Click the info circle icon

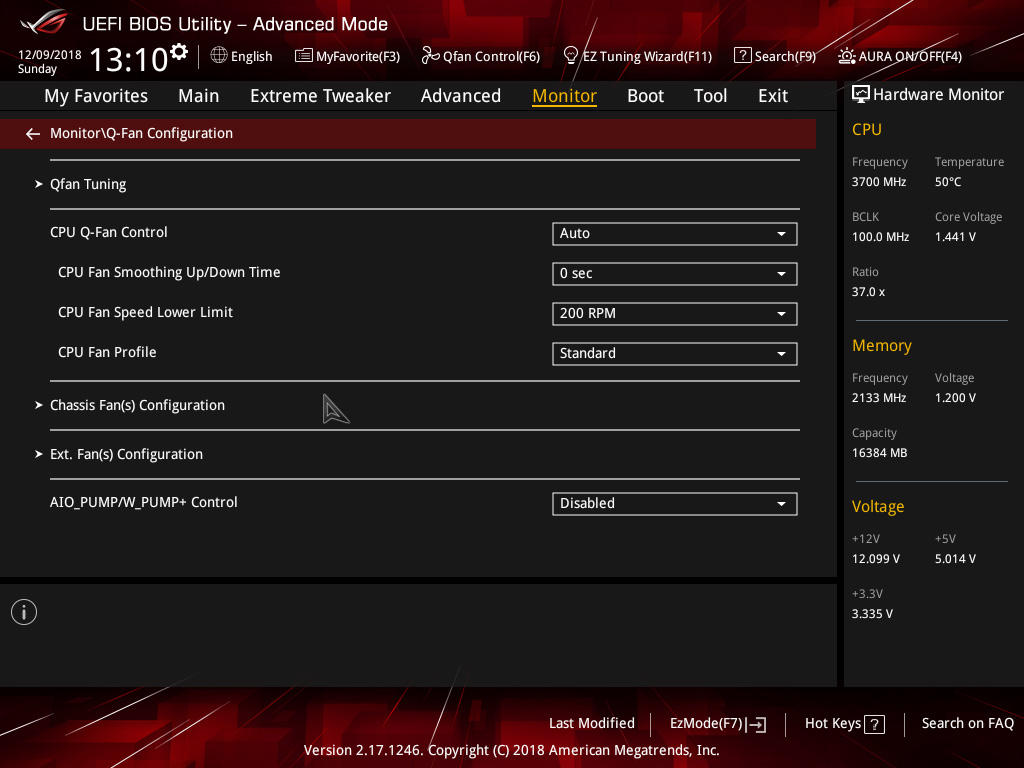click(x=24, y=612)
